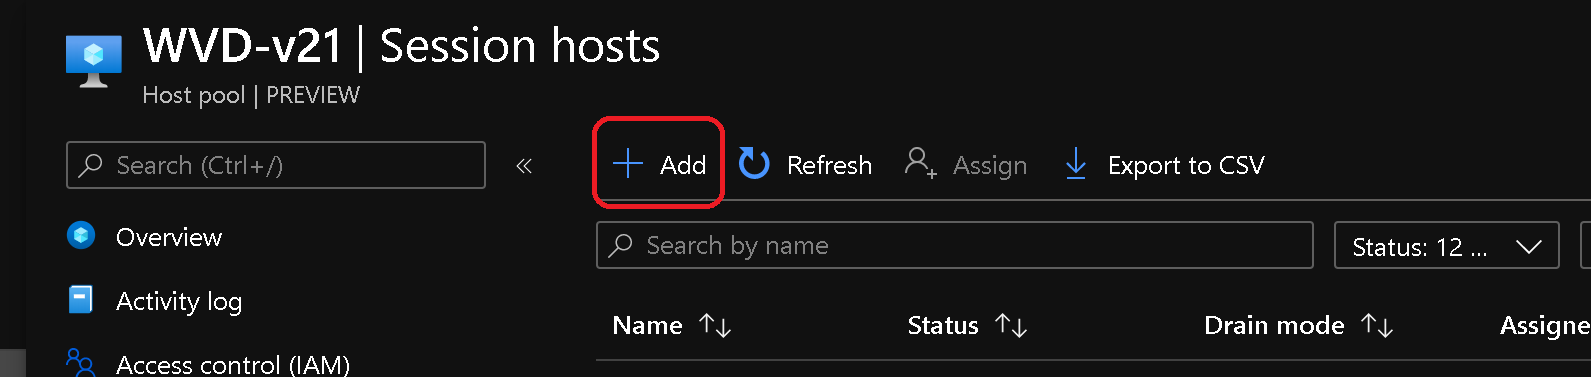Image resolution: width=1595 pixels, height=379 pixels.
Task: Sort by the Name column arrows
Action: tap(715, 326)
